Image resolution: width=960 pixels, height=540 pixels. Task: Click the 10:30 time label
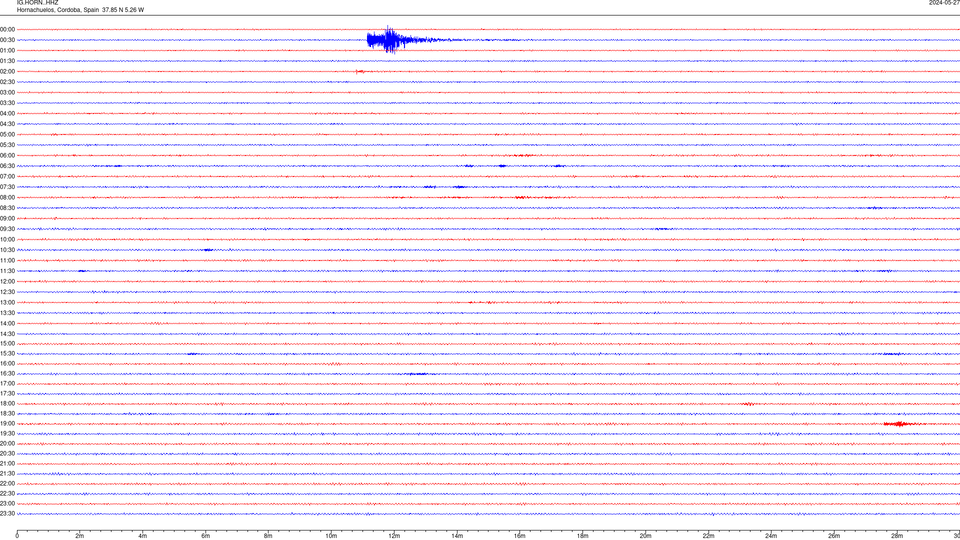click(x=7, y=250)
